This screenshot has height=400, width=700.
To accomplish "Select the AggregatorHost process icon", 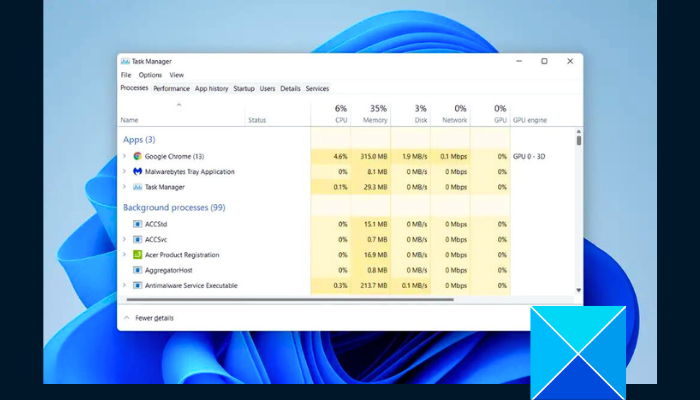I will point(138,270).
